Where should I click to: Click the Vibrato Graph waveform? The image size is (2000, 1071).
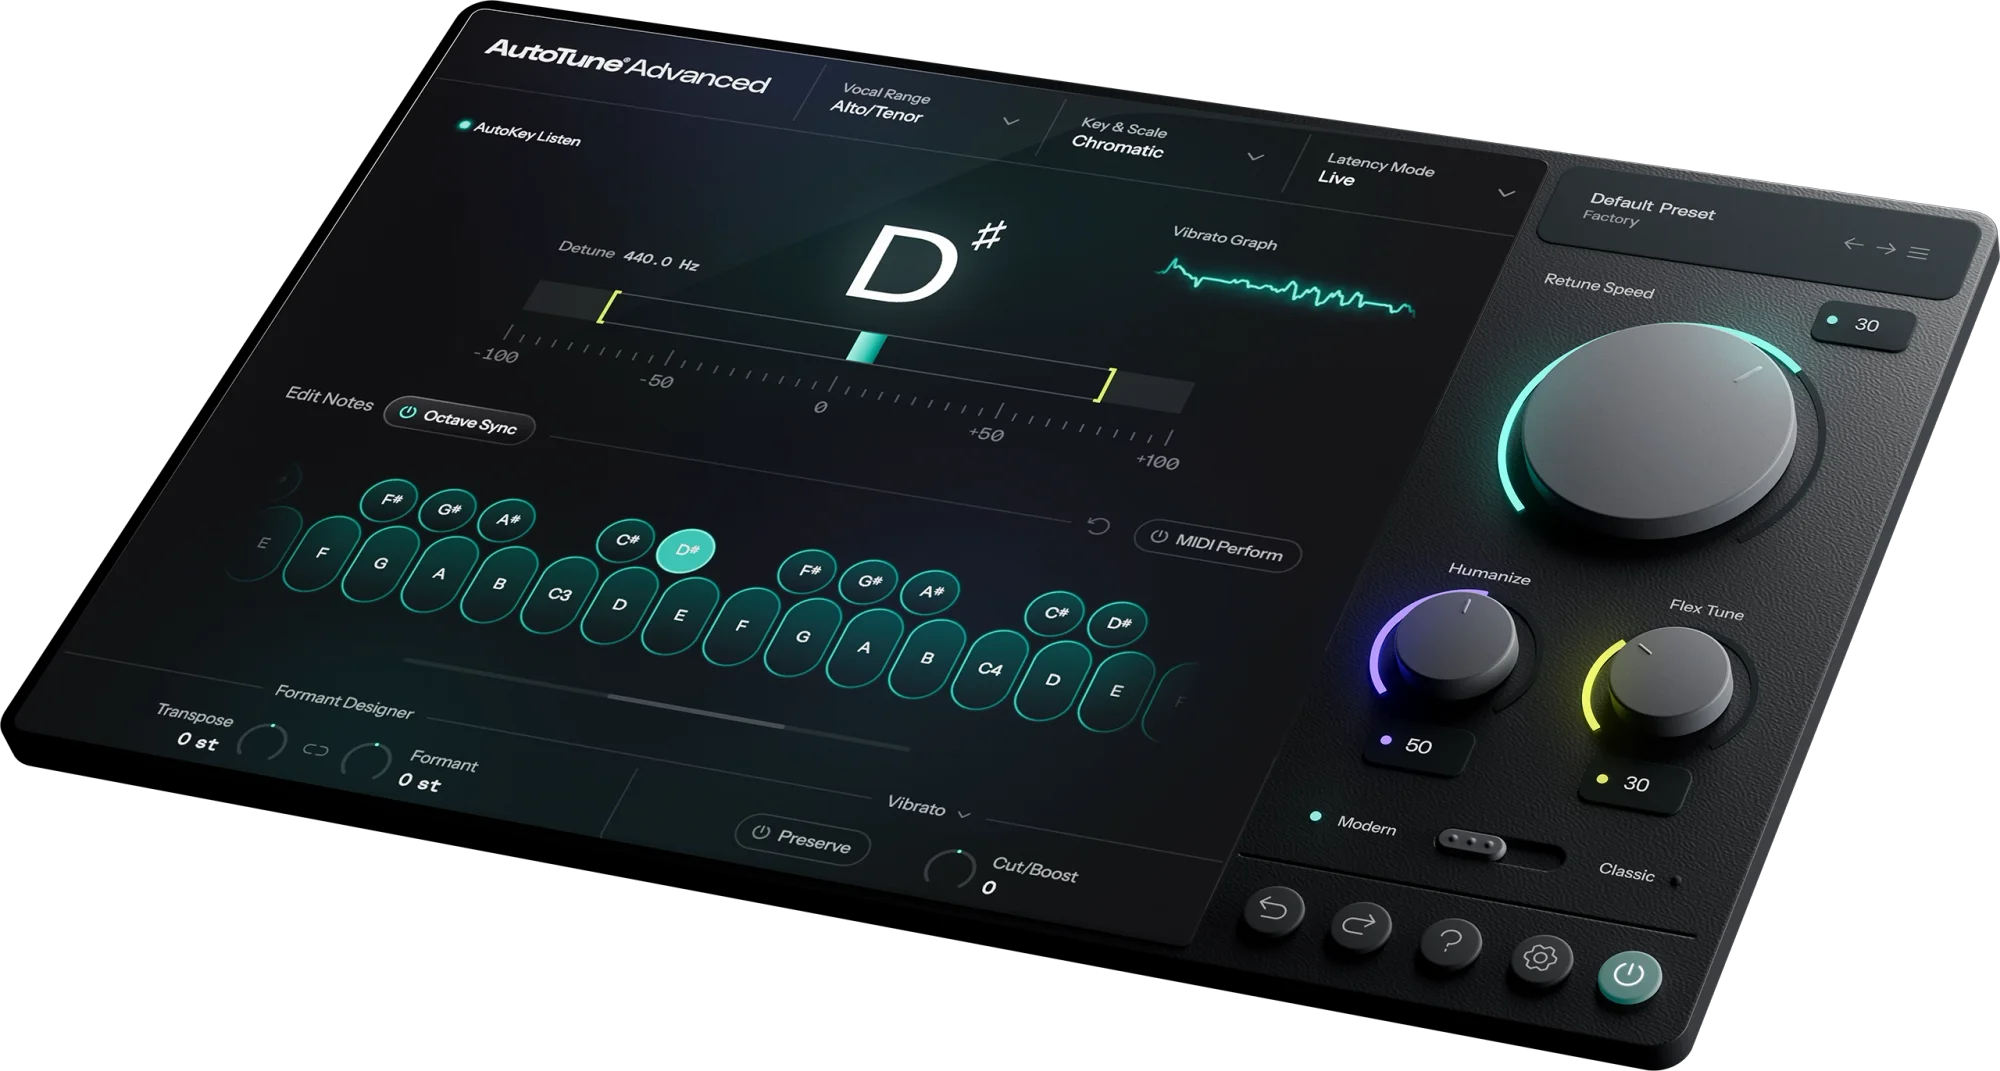coord(1285,288)
